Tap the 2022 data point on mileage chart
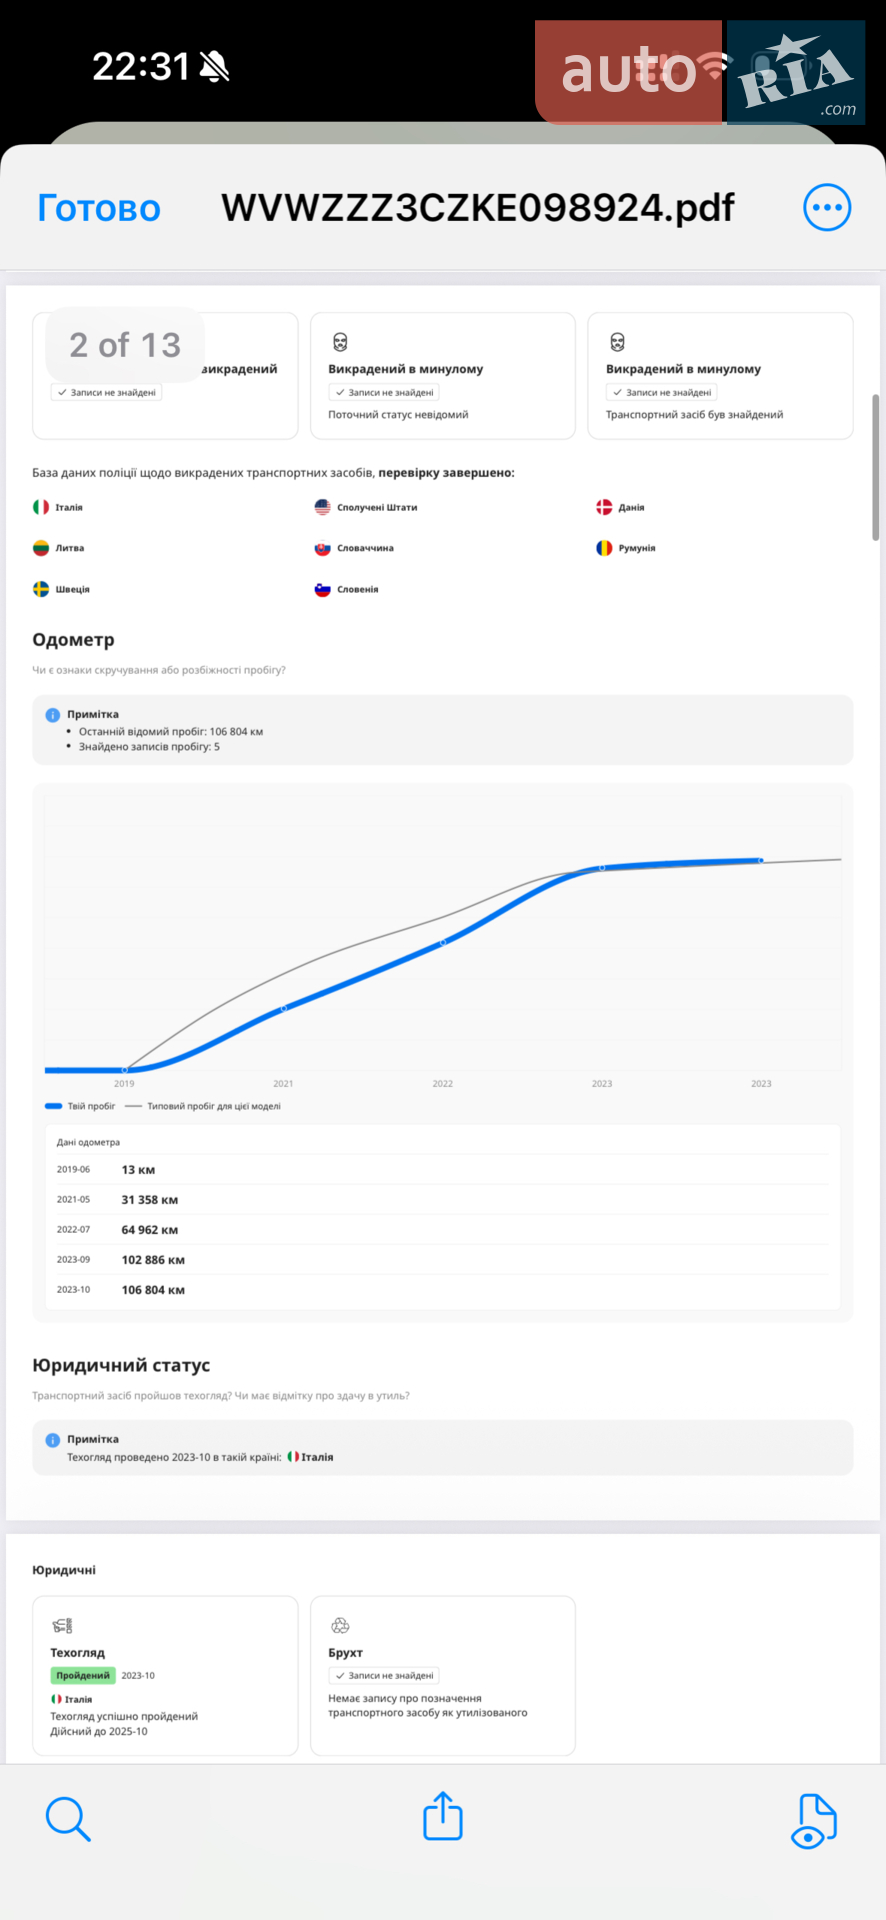This screenshot has height=1920, width=886. pos(443,942)
